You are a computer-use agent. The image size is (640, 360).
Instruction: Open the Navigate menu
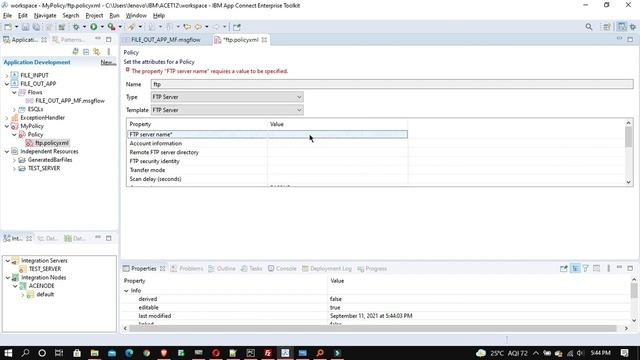click(x=45, y=16)
